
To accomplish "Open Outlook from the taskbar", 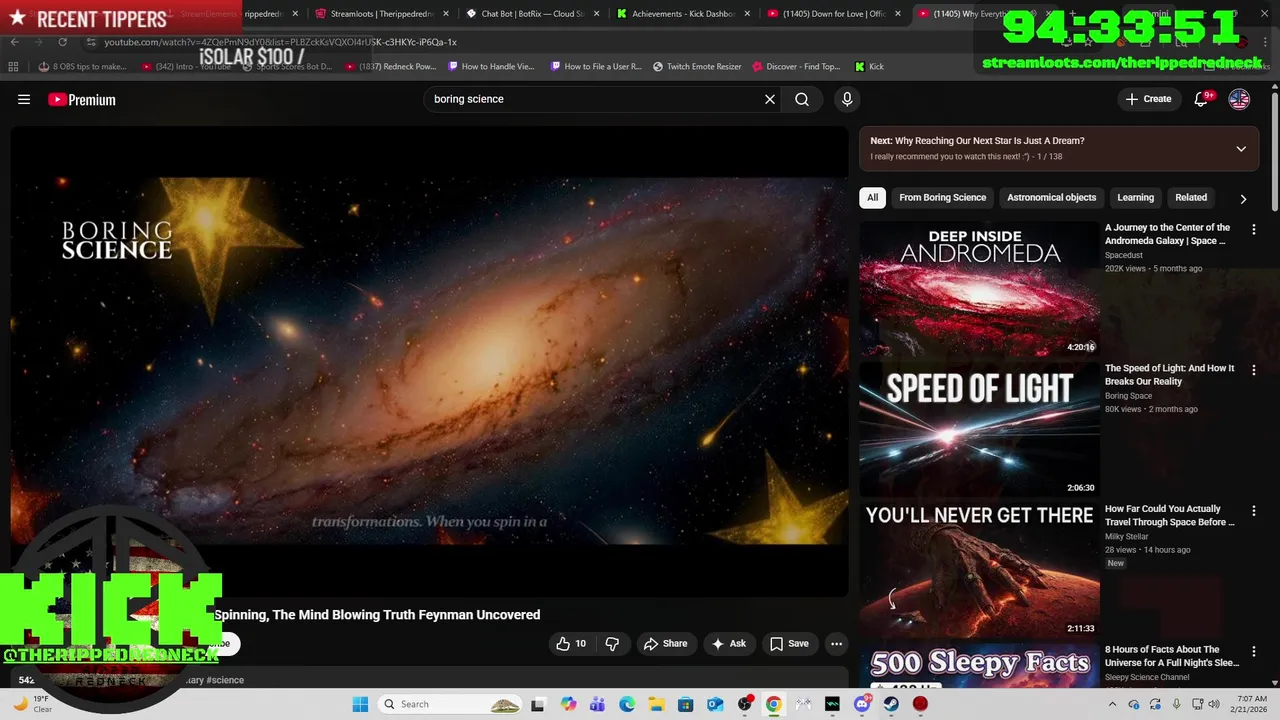I will 715,704.
